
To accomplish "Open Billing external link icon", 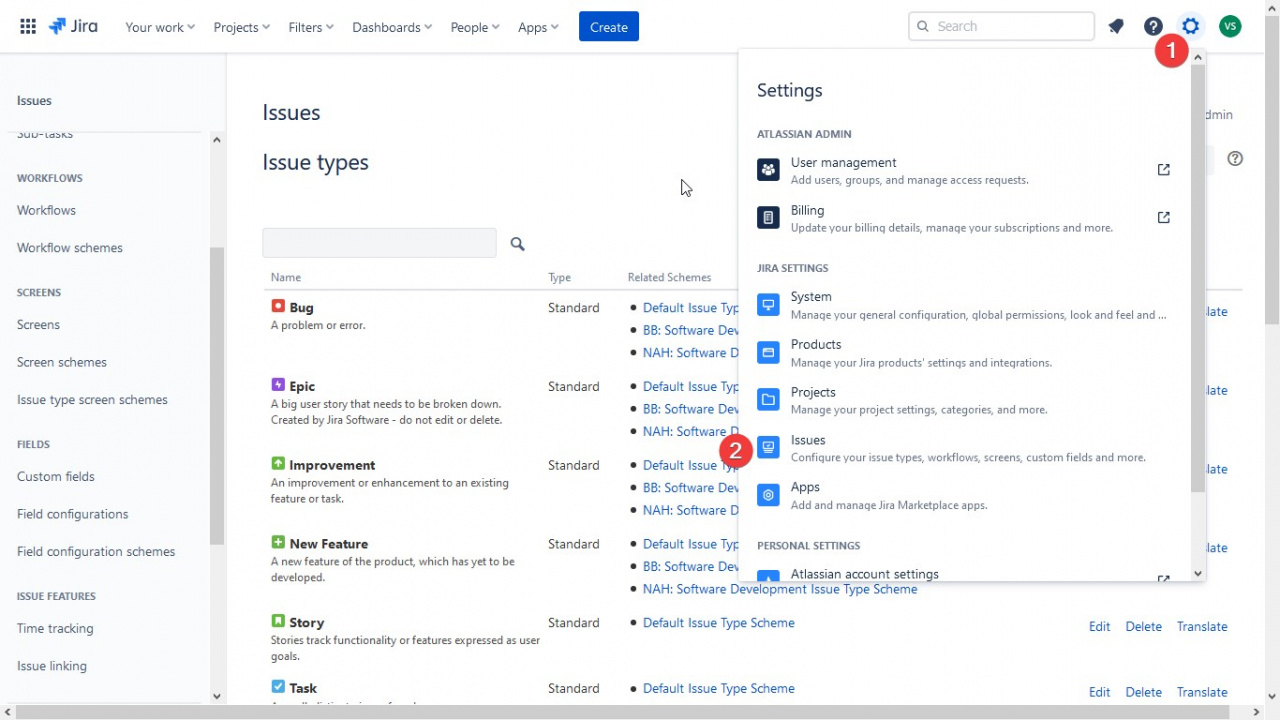I will pos(1163,217).
